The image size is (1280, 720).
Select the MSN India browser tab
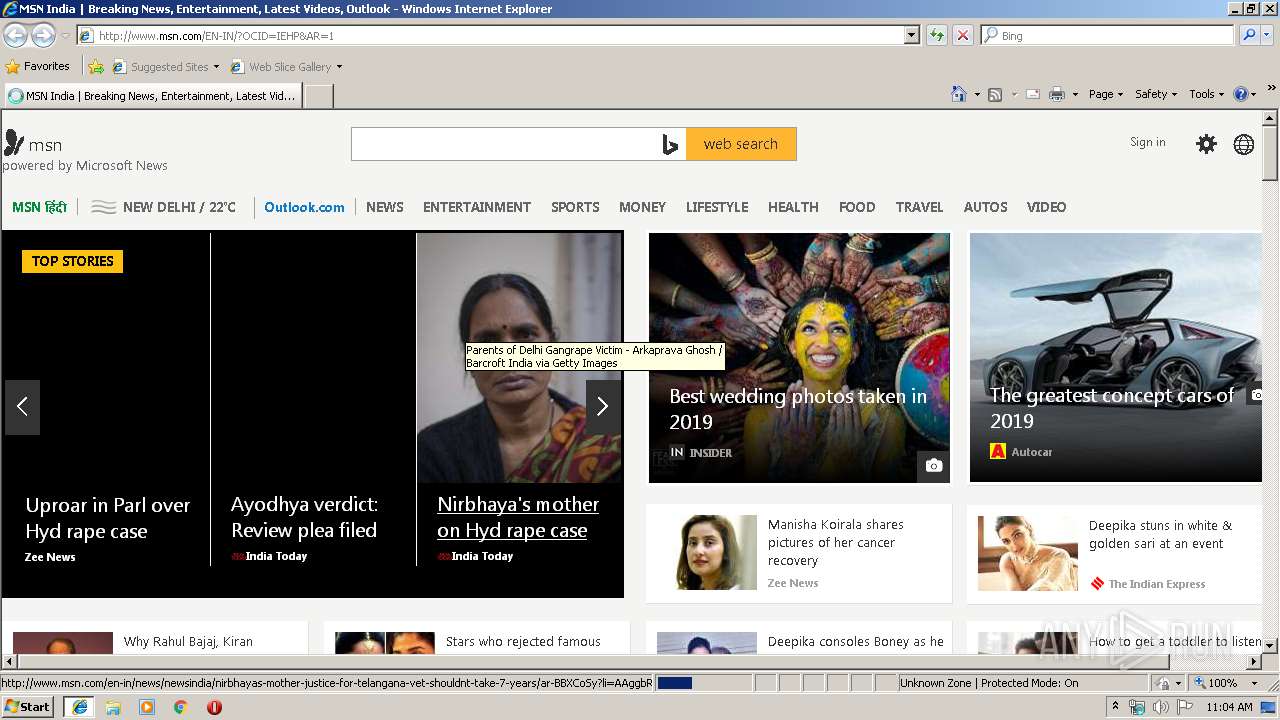(x=152, y=96)
